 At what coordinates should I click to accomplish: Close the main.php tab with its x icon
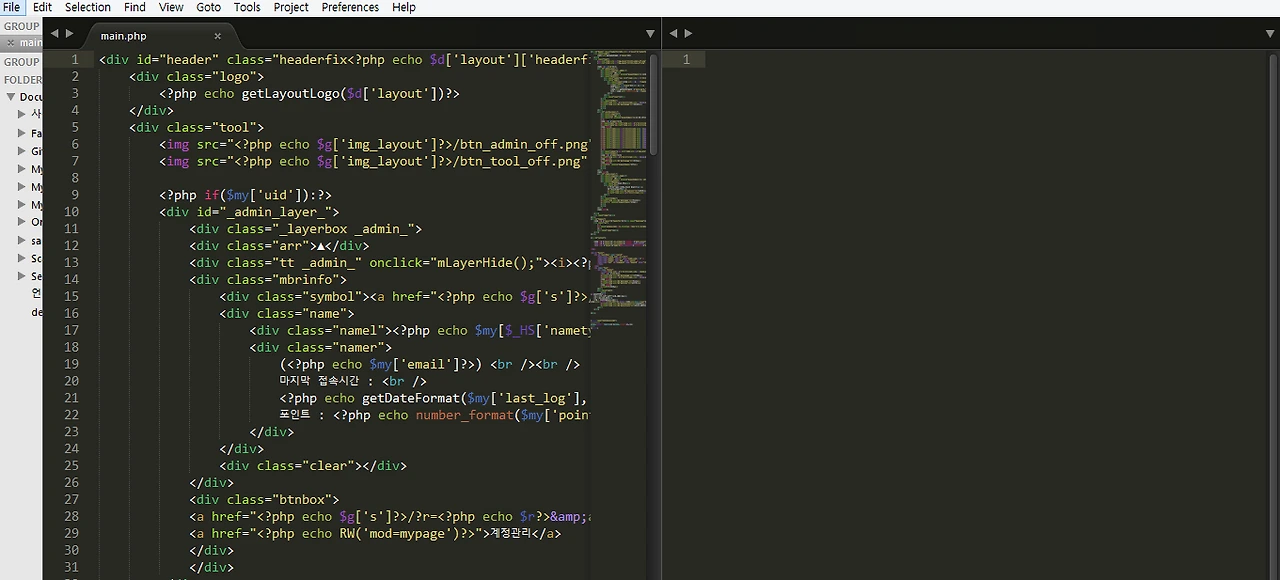coord(217,36)
